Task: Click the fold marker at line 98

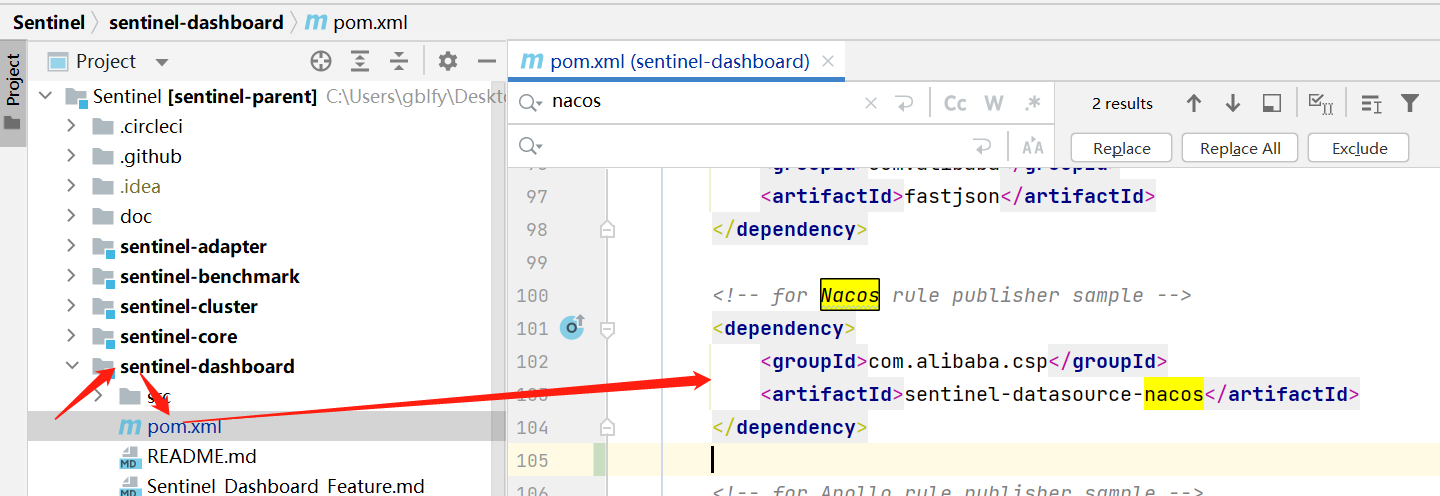Action: tap(606, 230)
